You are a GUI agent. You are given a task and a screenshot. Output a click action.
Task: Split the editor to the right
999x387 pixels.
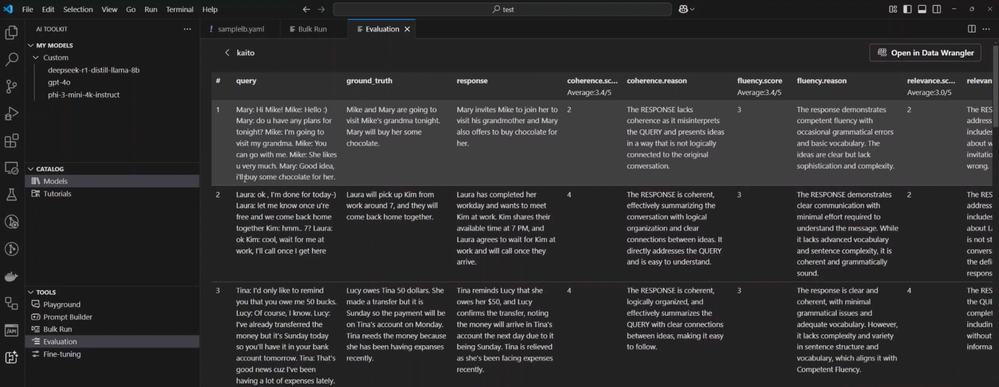pos(972,29)
